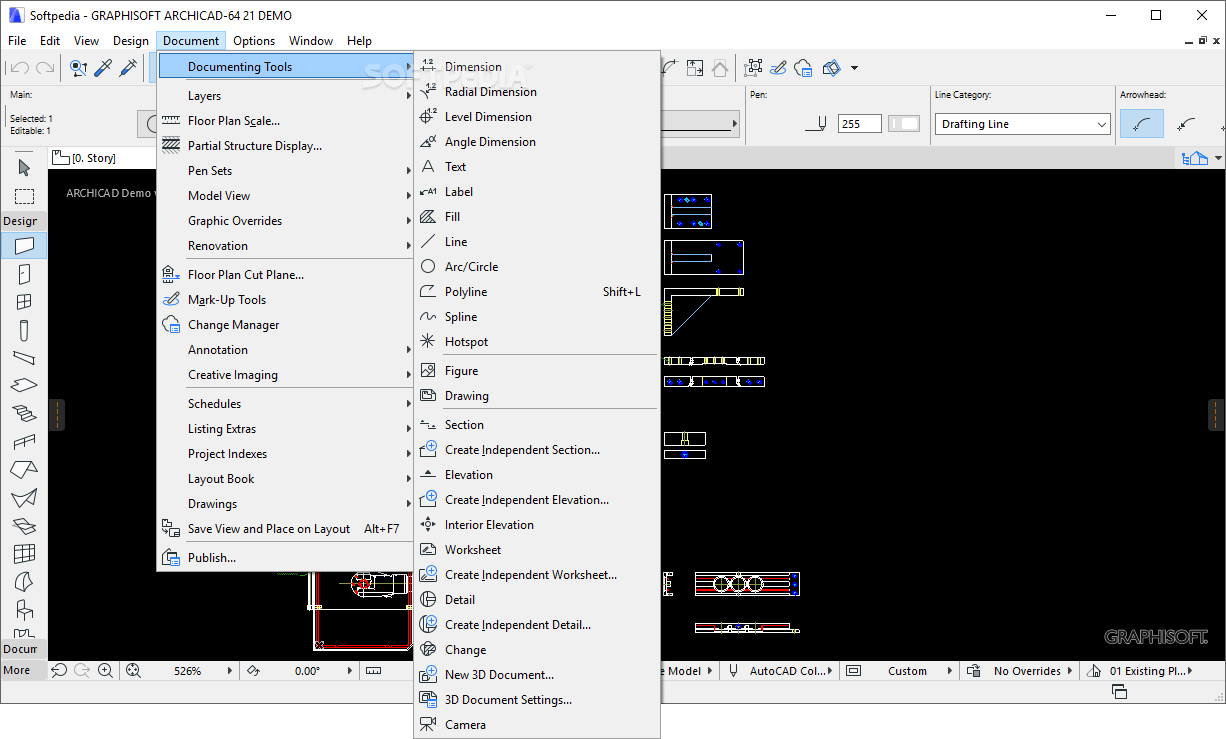Choose Create Independent Section... entry
Viewport: 1226px width, 739px height.
537,450
